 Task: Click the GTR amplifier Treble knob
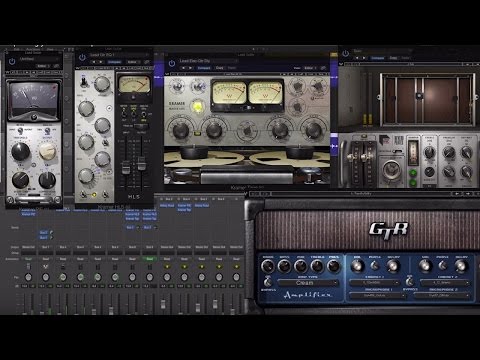pyautogui.click(x=317, y=266)
